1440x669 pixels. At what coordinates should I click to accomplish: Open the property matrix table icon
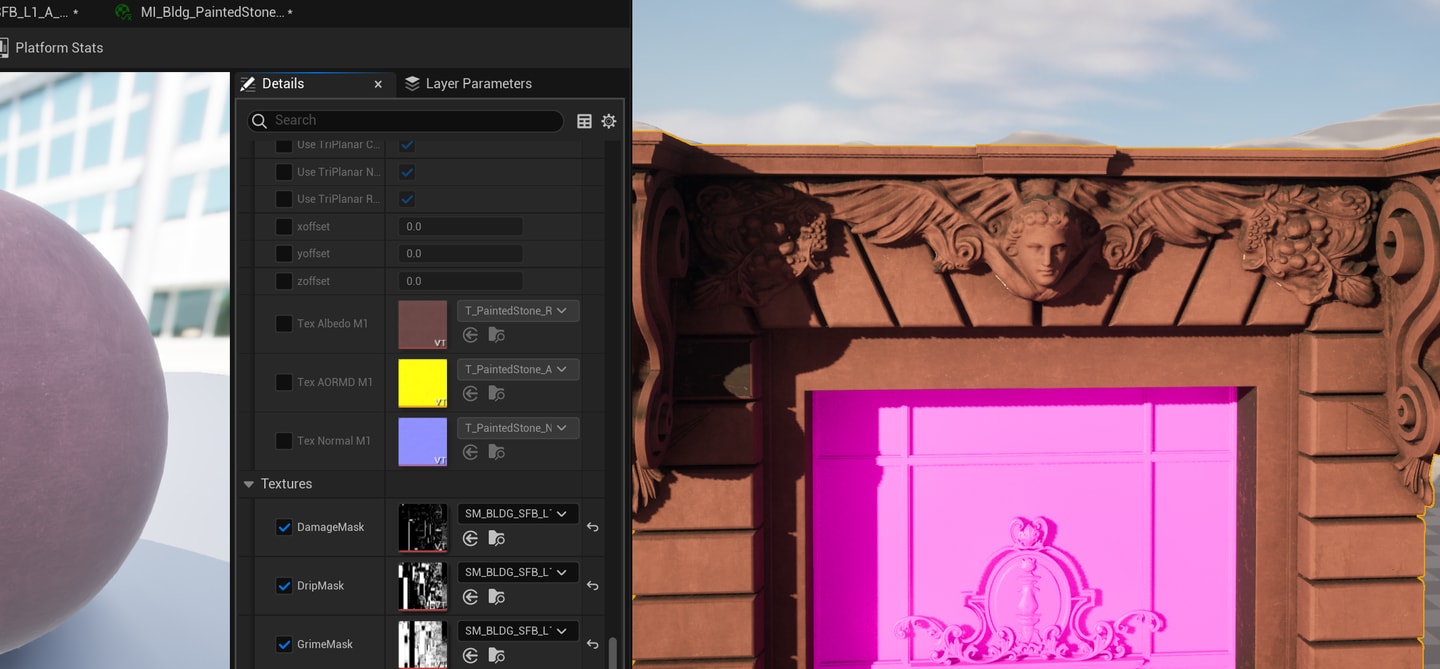[x=585, y=121]
